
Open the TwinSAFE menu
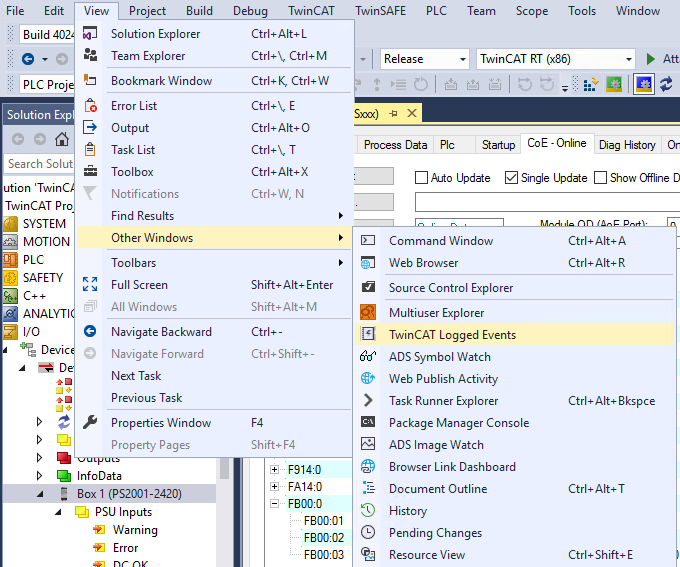pyautogui.click(x=381, y=11)
